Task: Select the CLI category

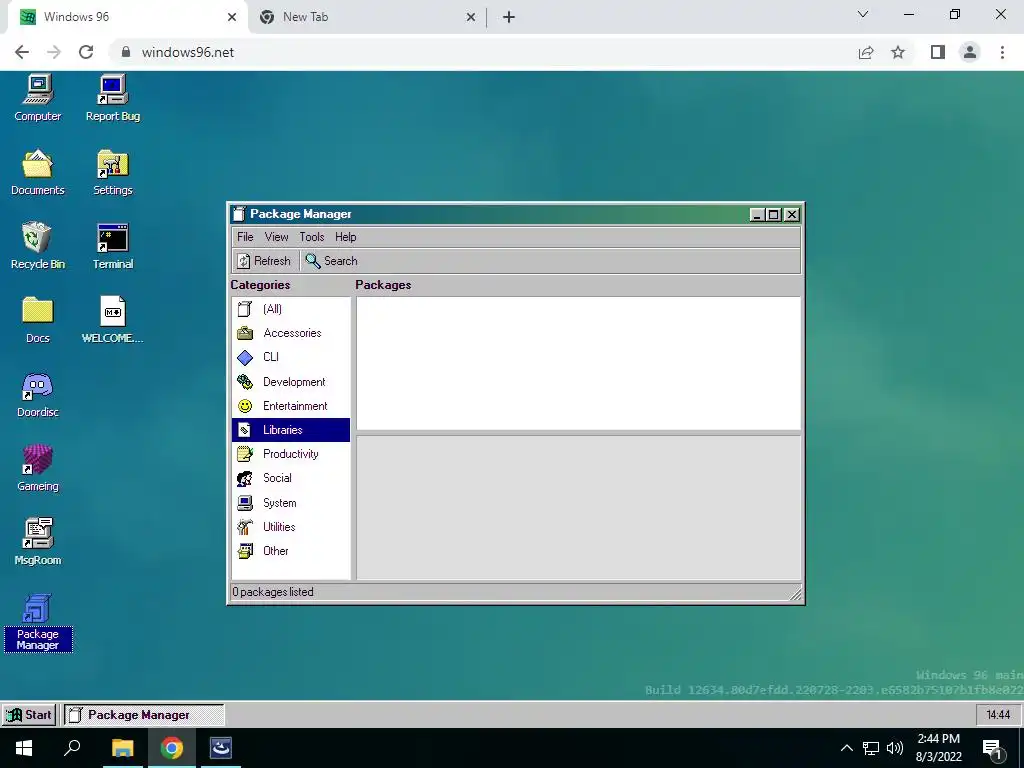Action: (x=291, y=357)
